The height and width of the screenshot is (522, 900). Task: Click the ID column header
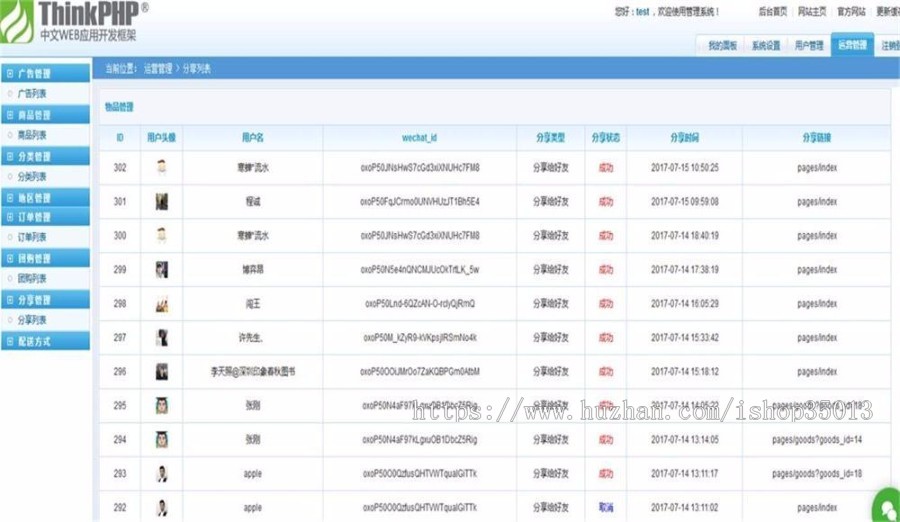120,138
